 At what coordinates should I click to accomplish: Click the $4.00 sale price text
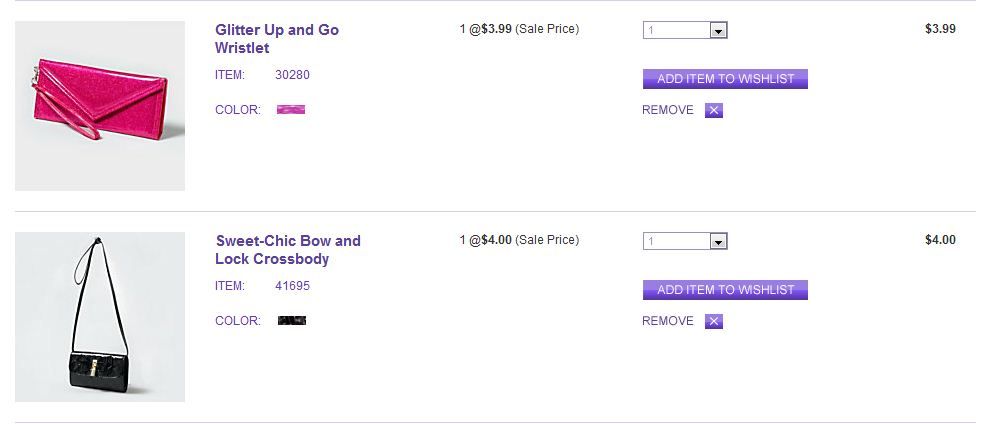[x=496, y=240]
